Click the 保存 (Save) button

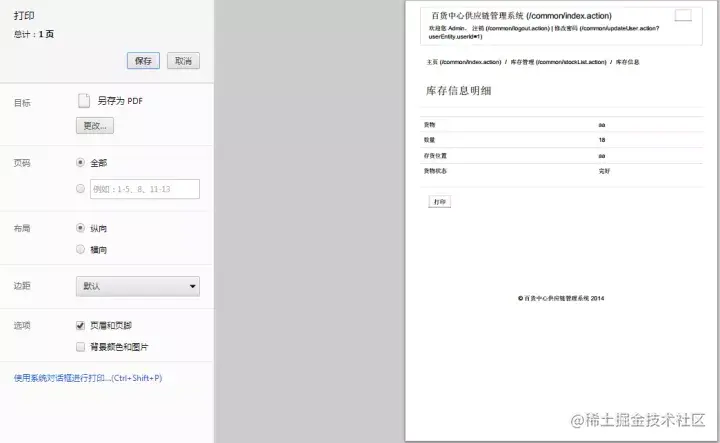coord(143,61)
